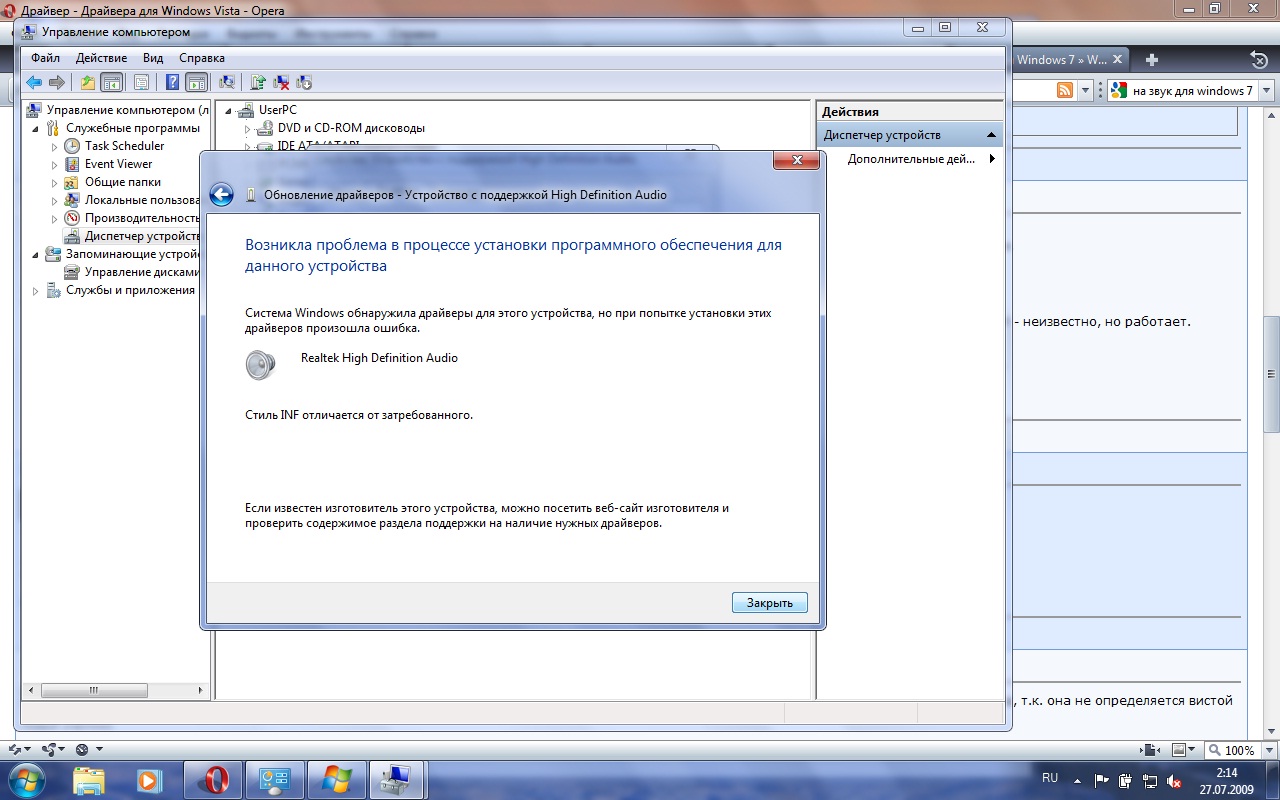Click the blue Help question mark icon
The image size is (1280, 800).
tap(172, 82)
